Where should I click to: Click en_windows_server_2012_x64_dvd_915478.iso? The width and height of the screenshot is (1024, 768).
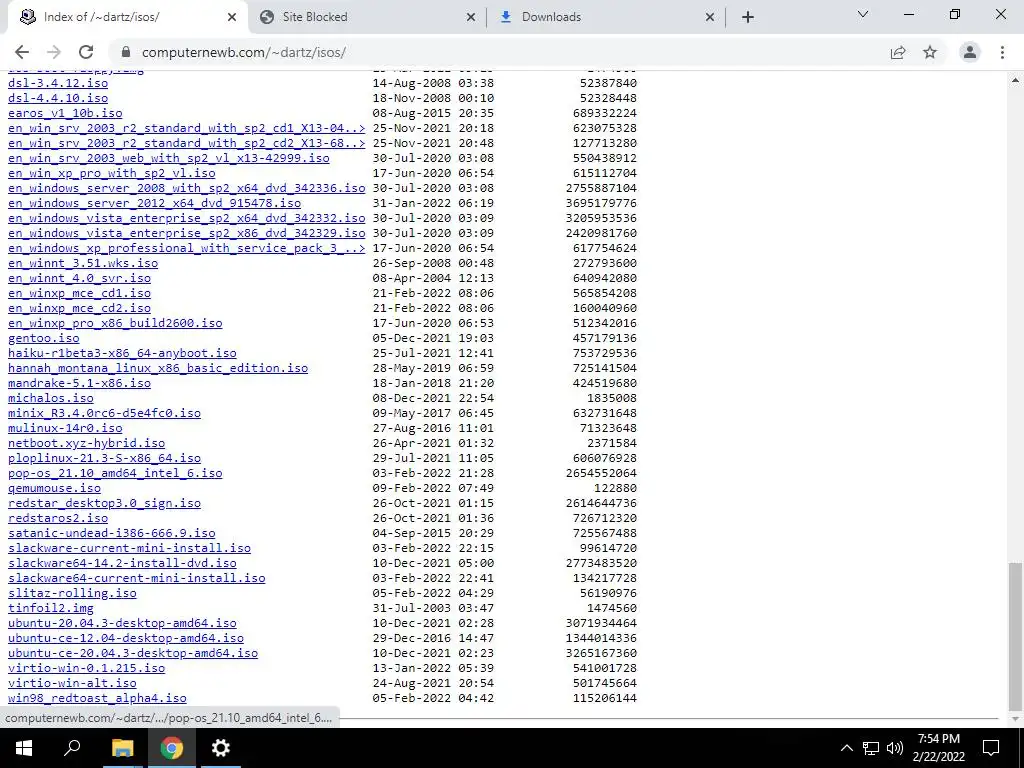coord(154,203)
